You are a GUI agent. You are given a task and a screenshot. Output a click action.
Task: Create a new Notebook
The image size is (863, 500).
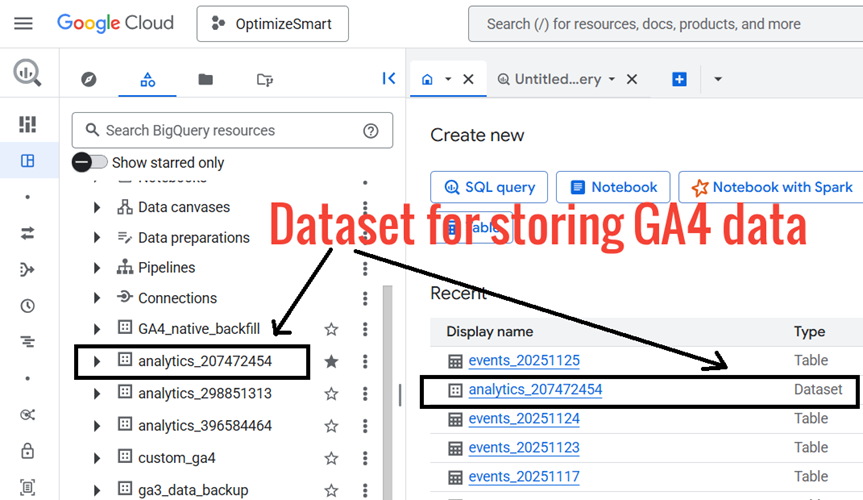click(x=613, y=187)
